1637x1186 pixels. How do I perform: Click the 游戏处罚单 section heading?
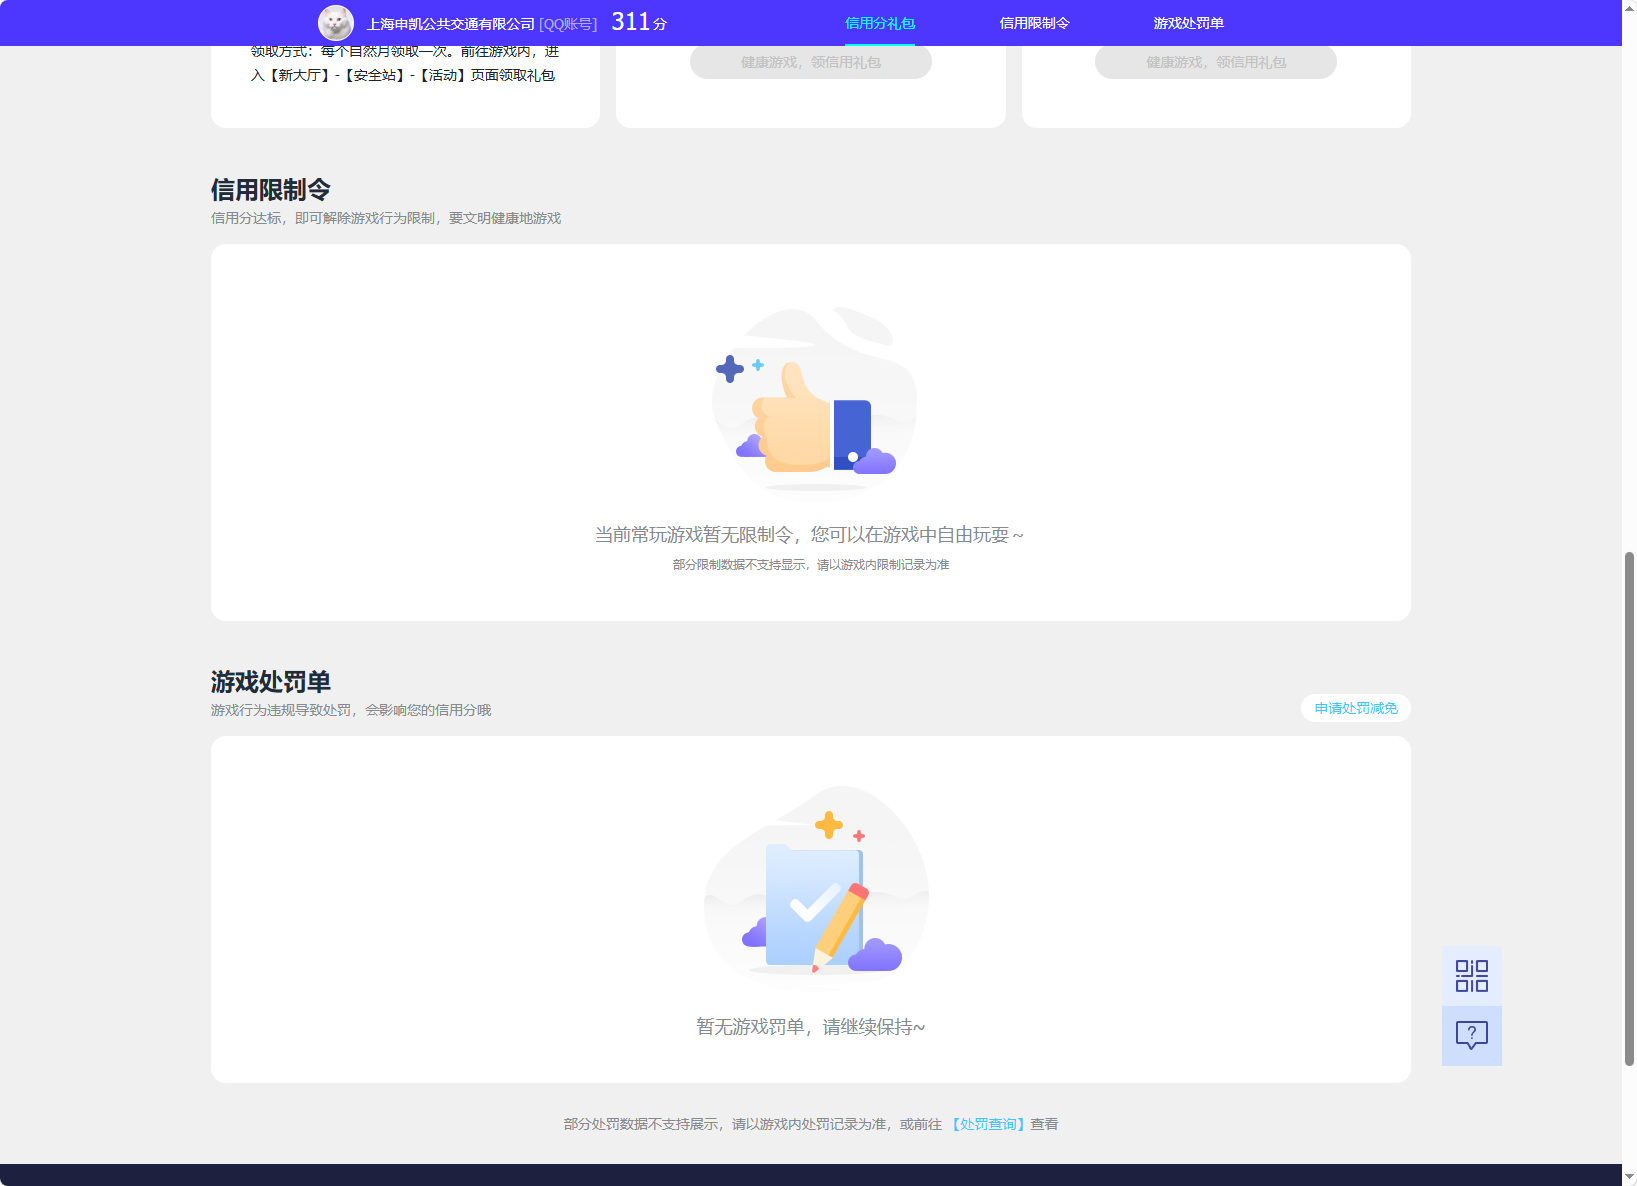tap(271, 682)
